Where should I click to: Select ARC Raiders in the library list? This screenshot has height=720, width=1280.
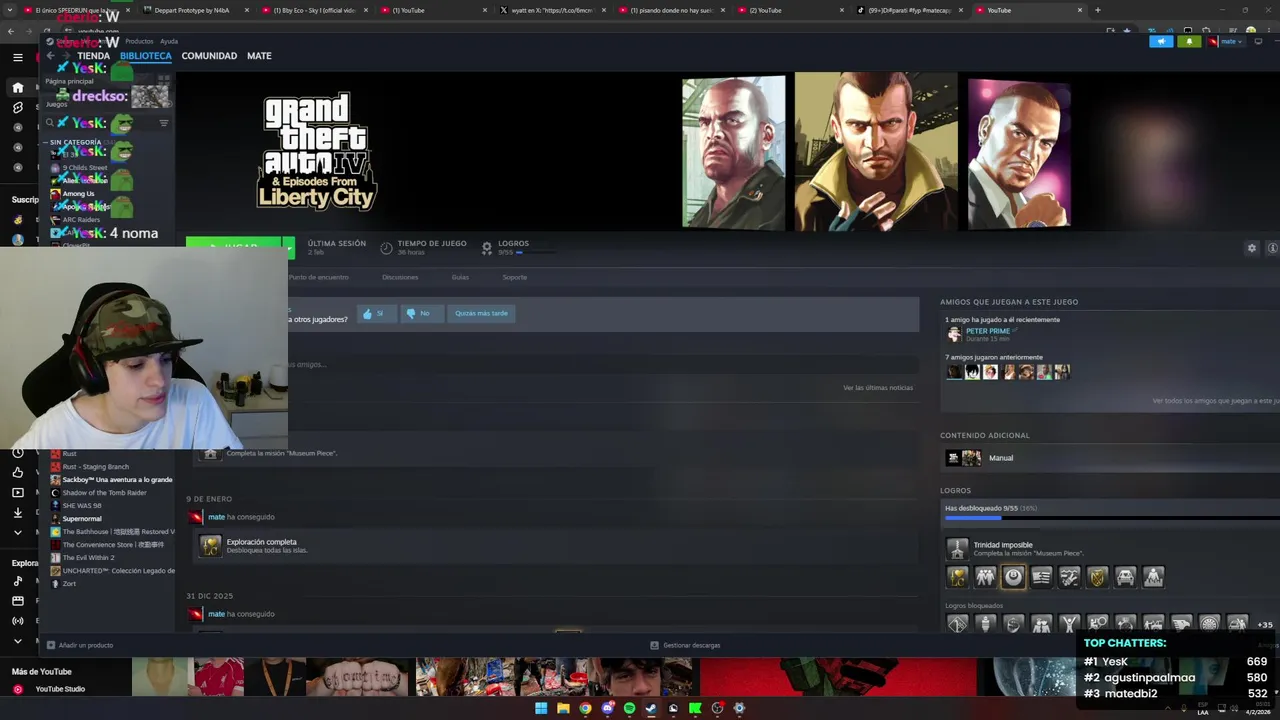81,220
